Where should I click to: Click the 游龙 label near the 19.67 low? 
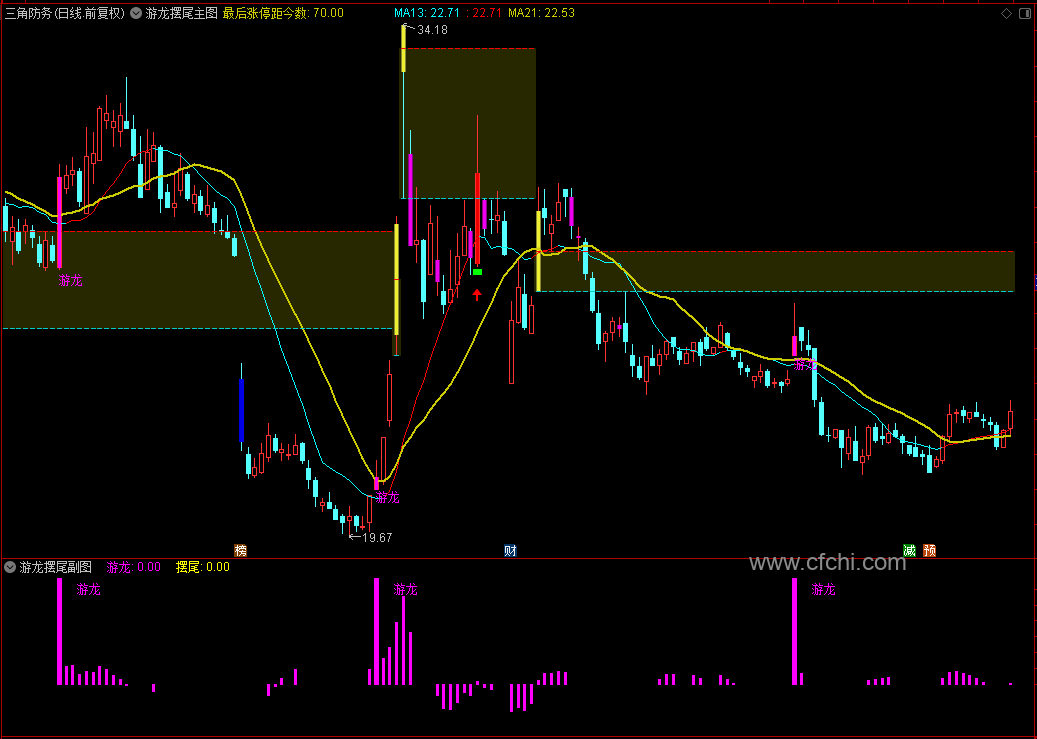click(x=388, y=498)
